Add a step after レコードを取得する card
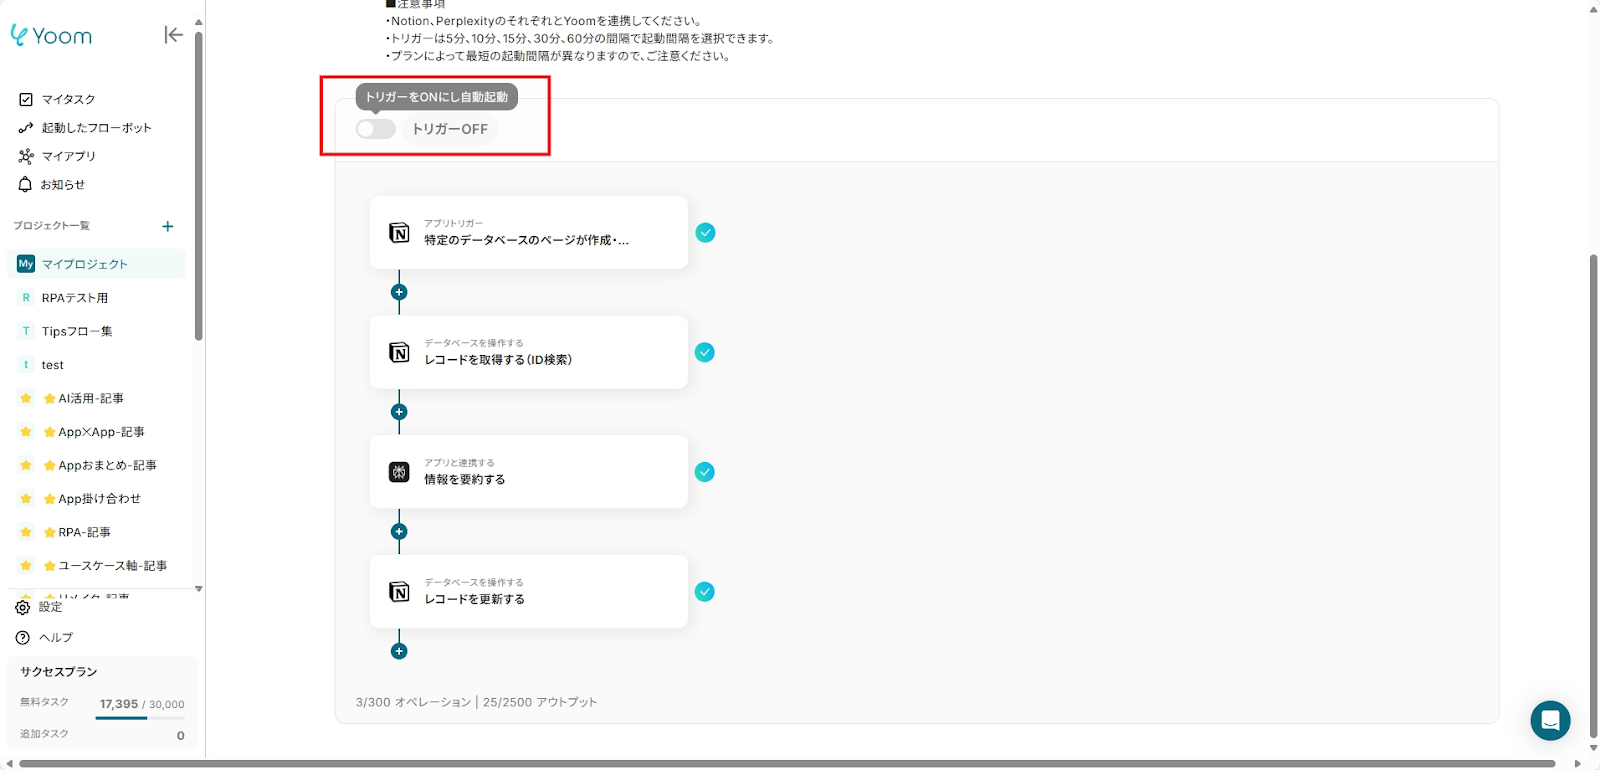This screenshot has width=1600, height=770. coord(399,412)
